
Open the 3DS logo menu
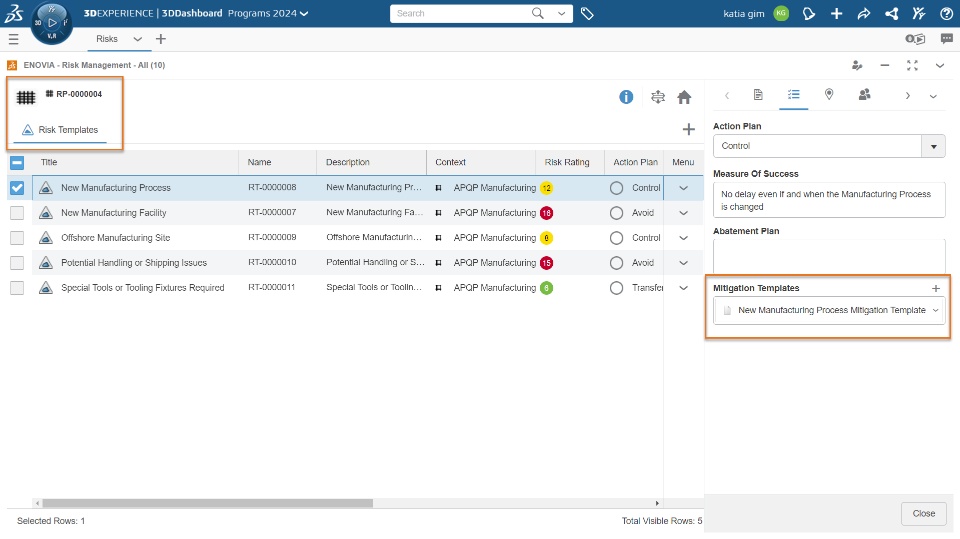coord(13,13)
